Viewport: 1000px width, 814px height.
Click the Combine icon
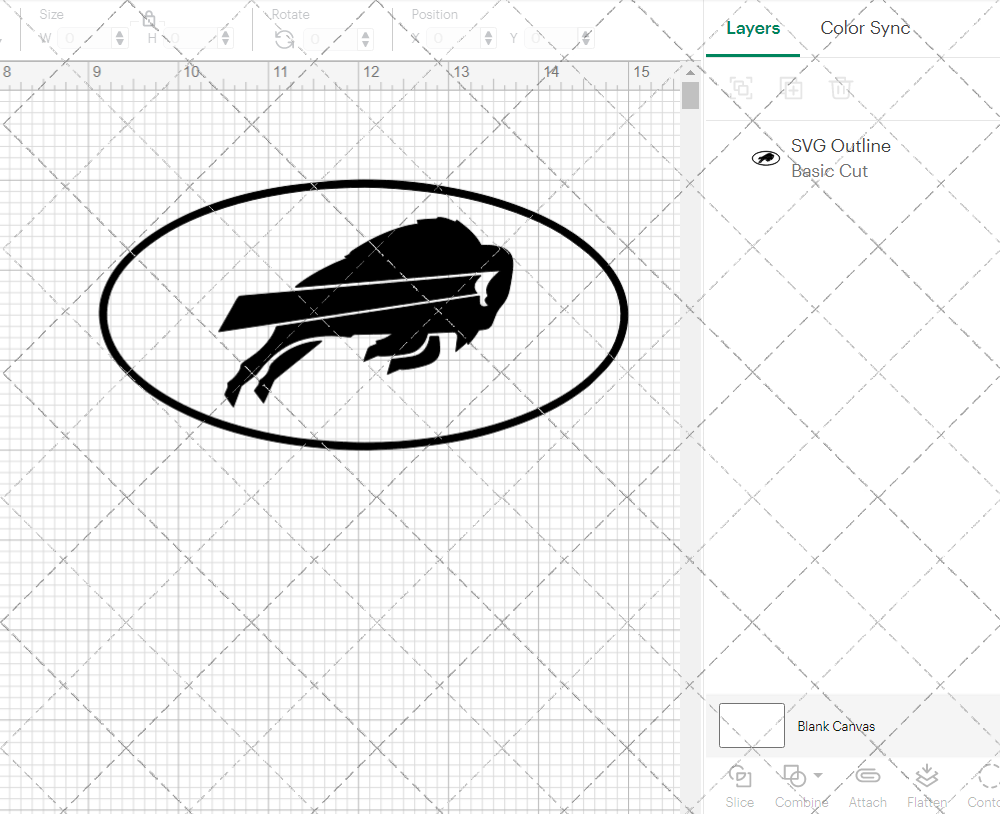pyautogui.click(x=795, y=778)
